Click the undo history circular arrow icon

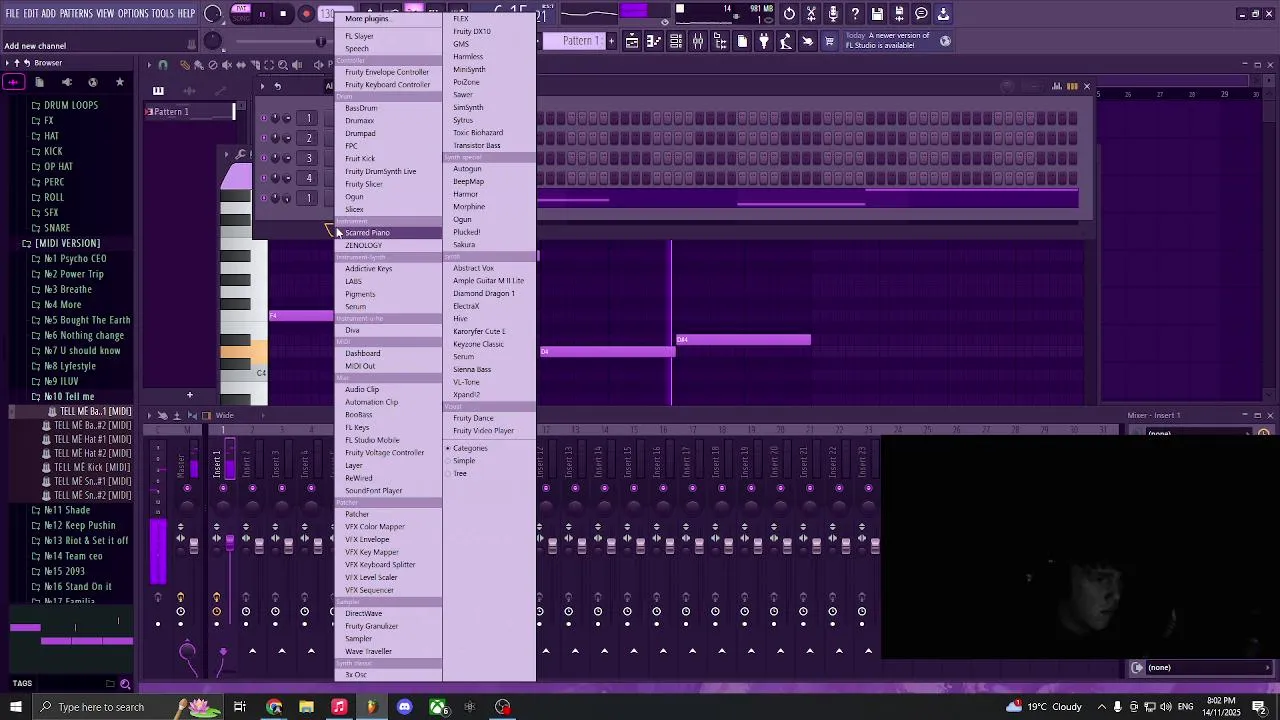click(x=789, y=14)
